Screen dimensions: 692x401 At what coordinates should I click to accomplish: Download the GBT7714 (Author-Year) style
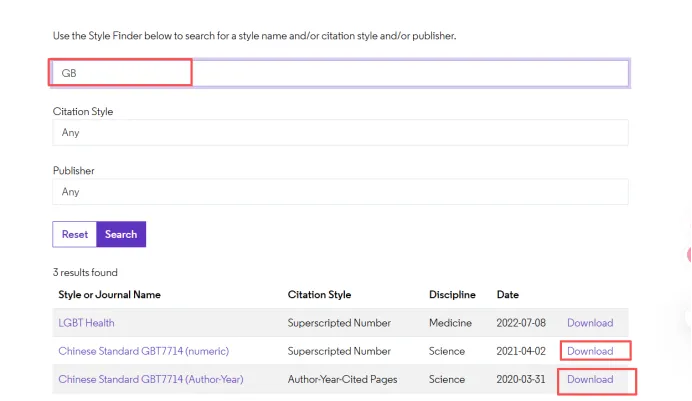(x=590, y=379)
